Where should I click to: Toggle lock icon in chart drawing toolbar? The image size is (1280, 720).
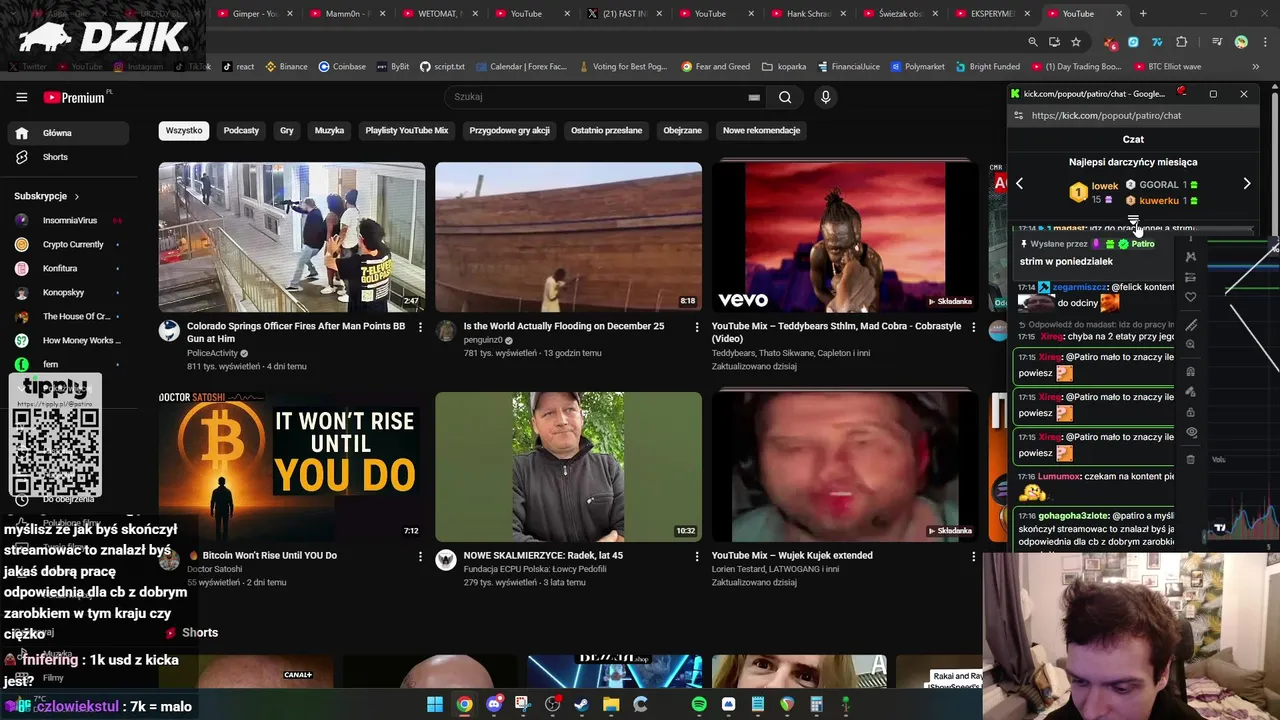[1190, 412]
